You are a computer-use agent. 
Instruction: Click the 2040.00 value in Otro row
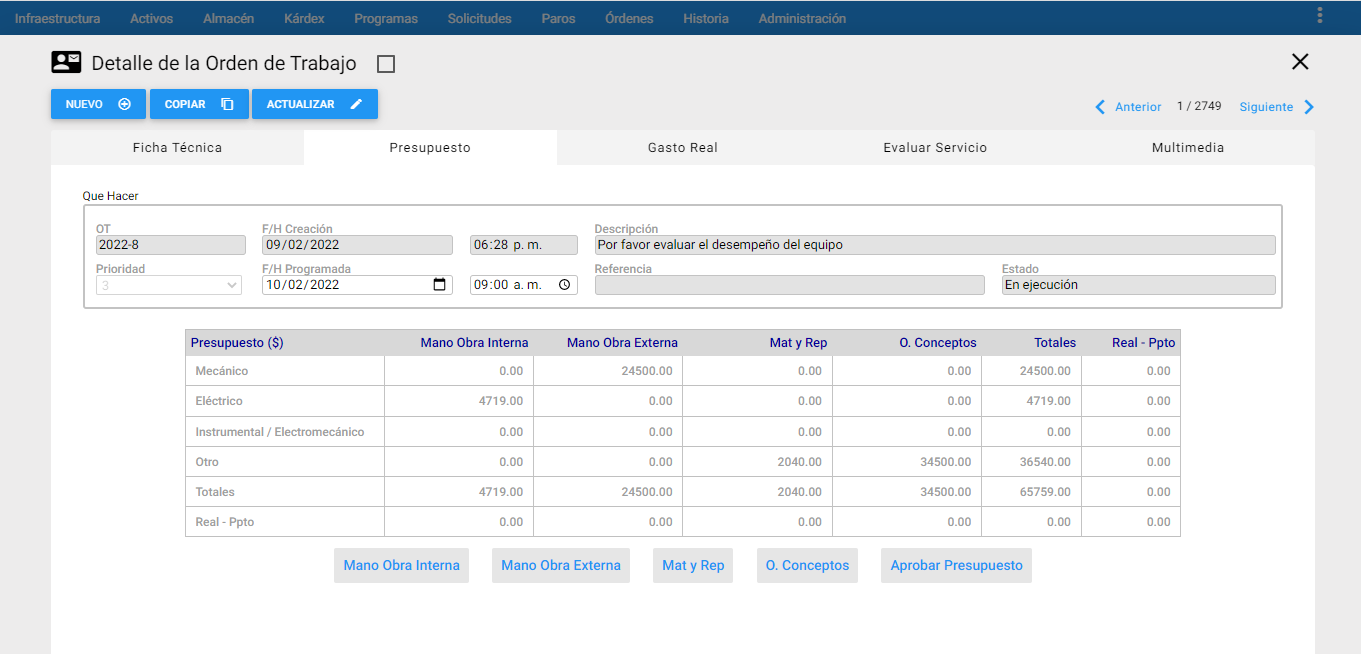(x=799, y=462)
